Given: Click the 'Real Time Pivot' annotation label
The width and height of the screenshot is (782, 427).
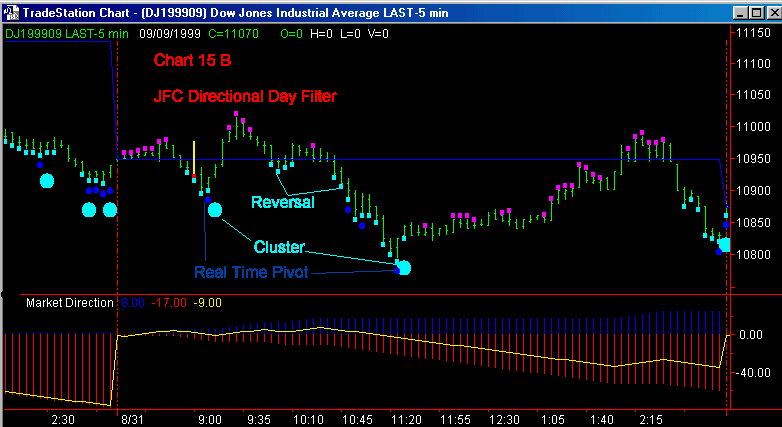Looking at the screenshot, I should click(251, 272).
